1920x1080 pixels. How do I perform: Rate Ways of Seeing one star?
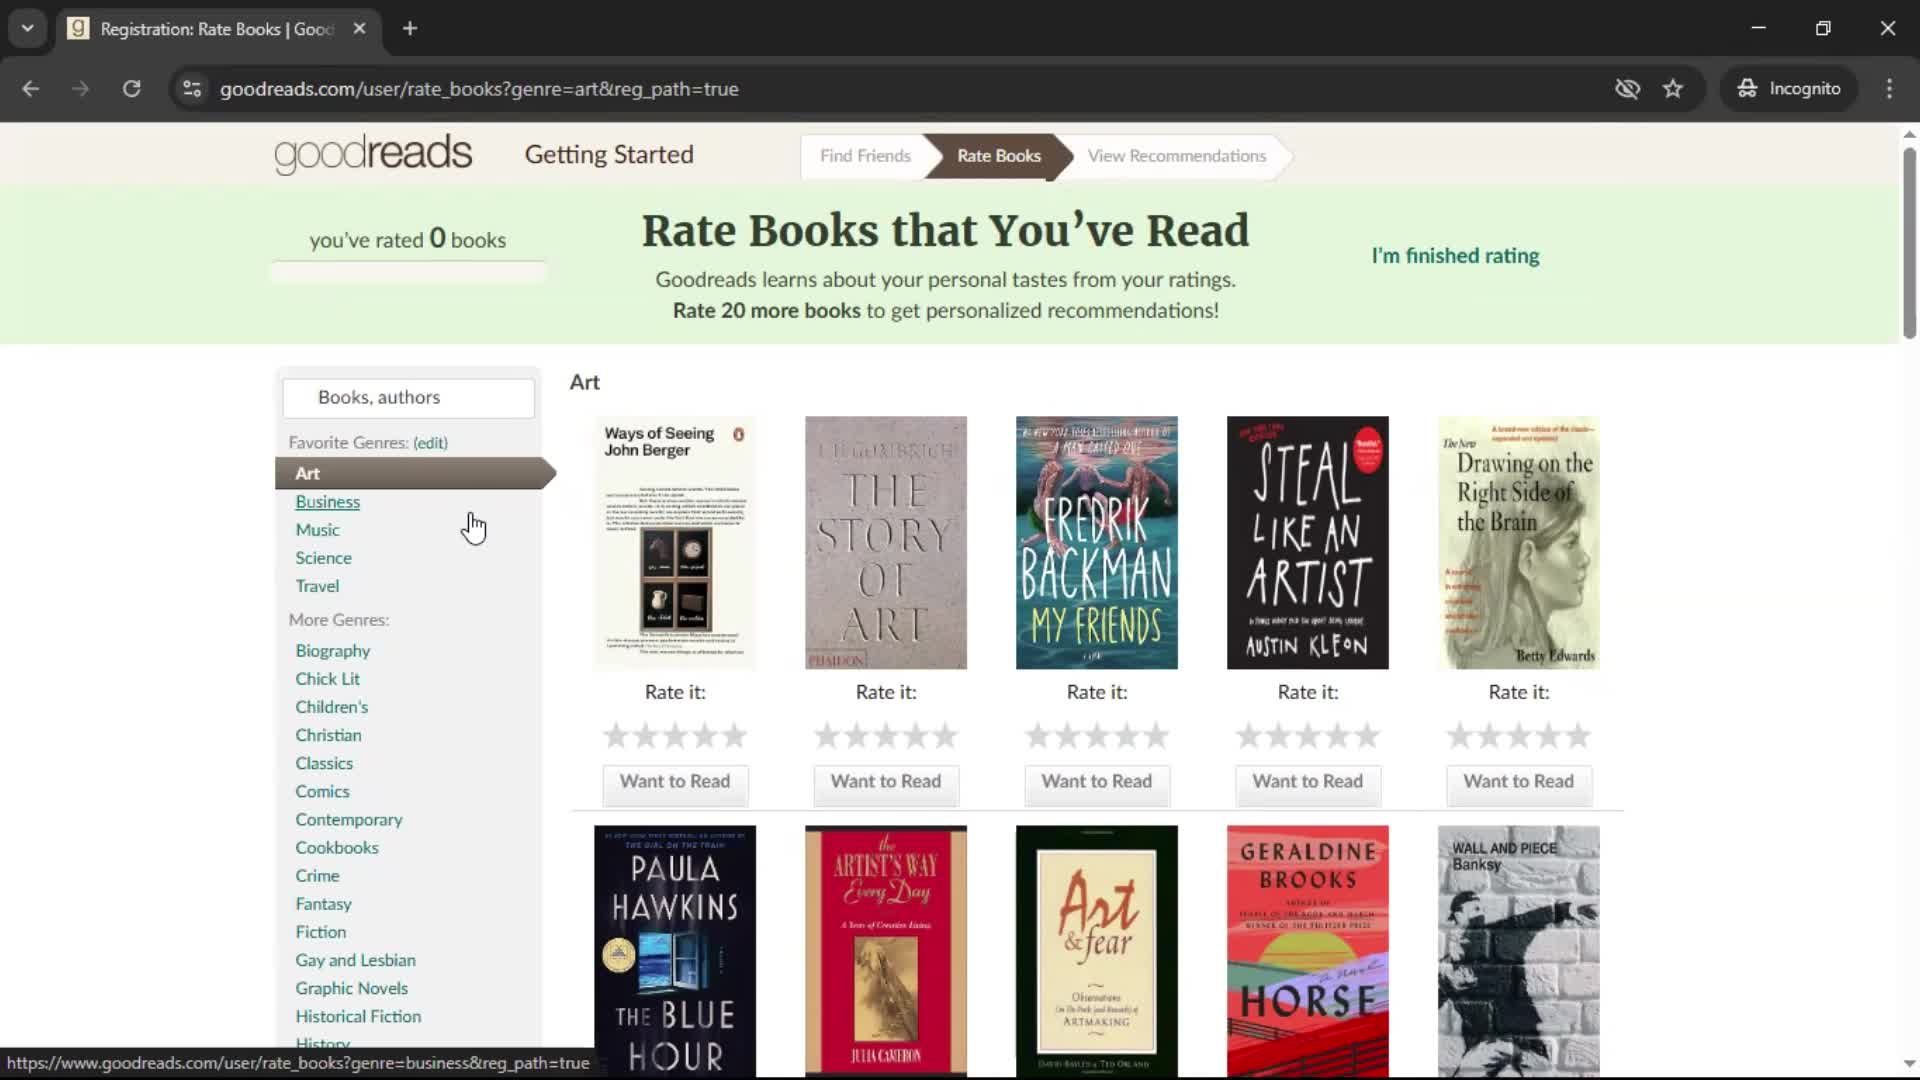[616, 737]
